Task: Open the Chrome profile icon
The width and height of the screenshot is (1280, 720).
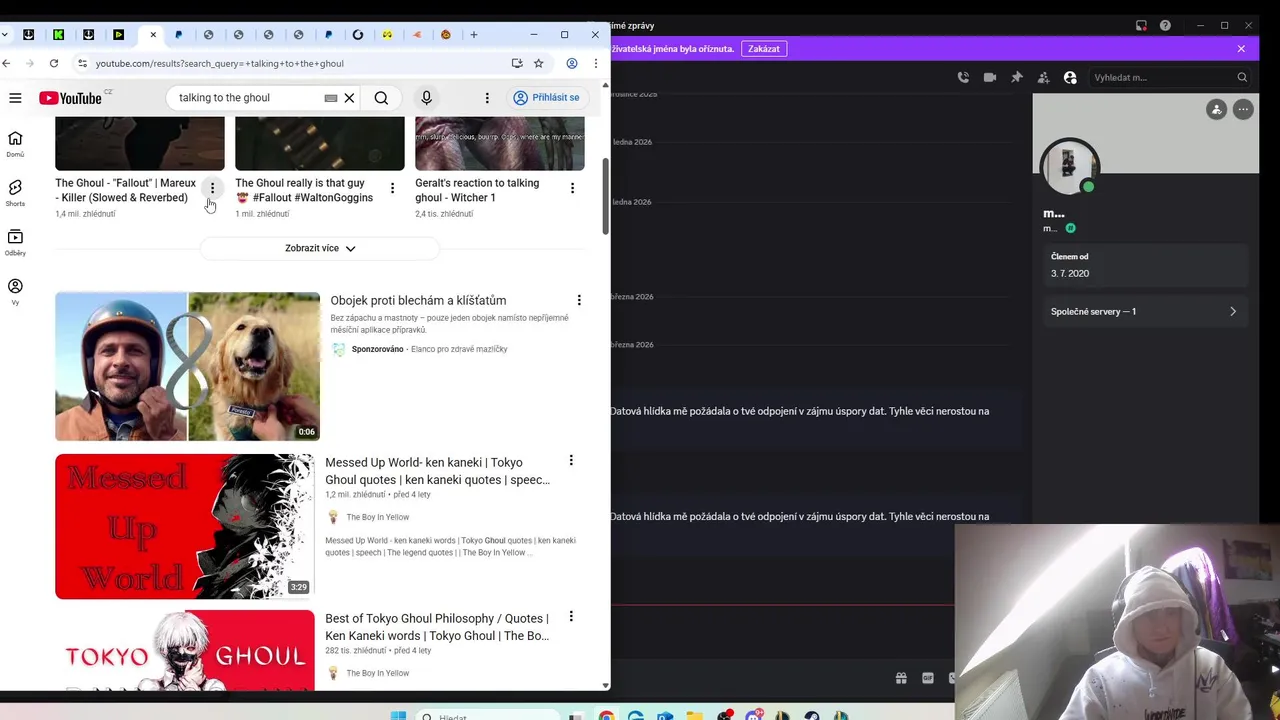Action: tap(572, 63)
